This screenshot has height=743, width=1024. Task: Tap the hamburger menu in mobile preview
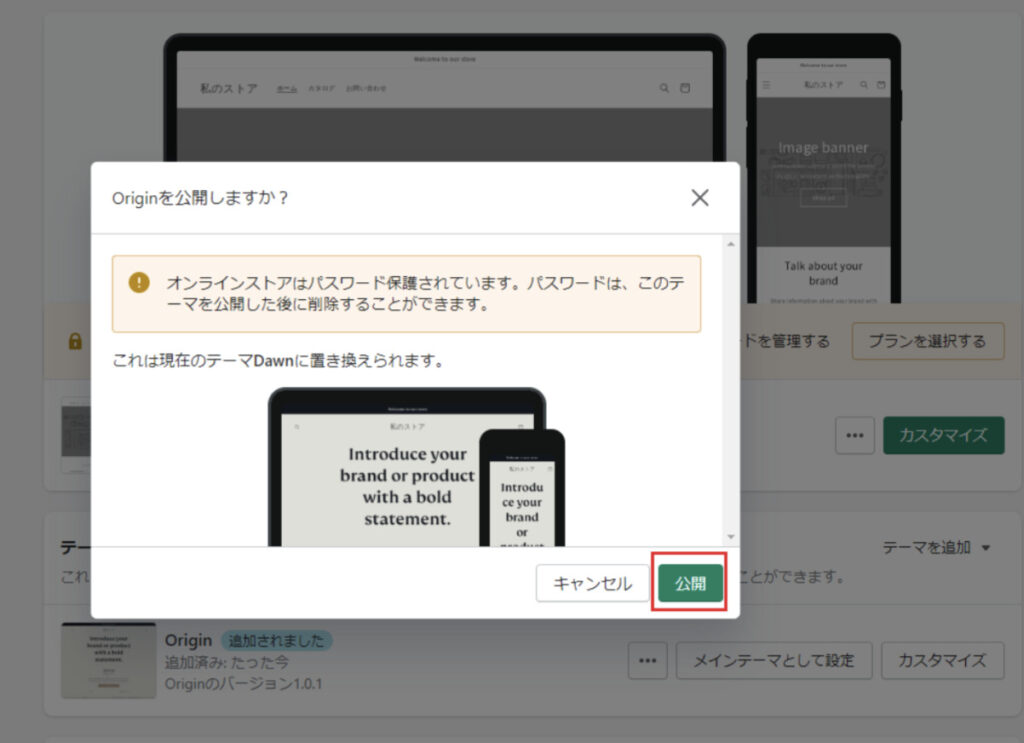point(767,86)
